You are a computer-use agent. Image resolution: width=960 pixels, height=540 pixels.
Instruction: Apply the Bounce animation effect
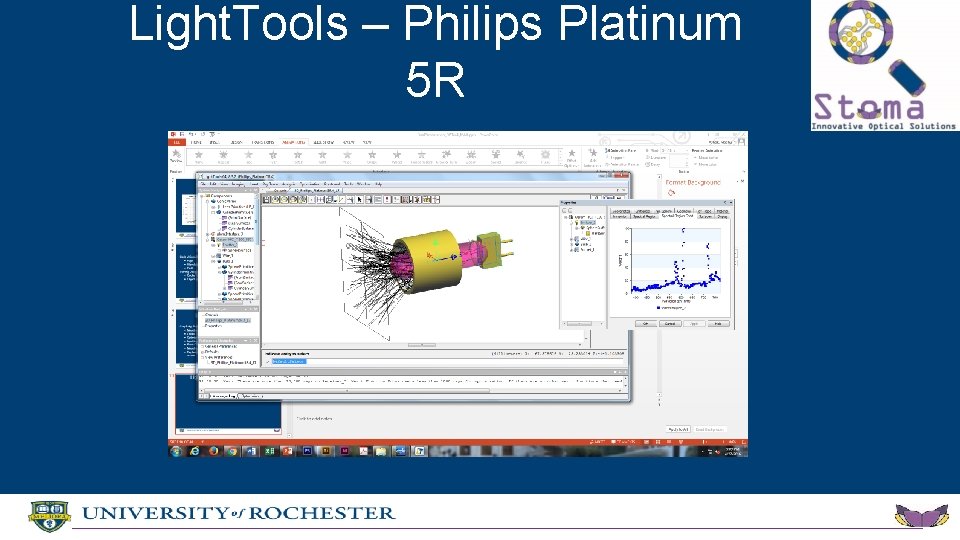pos(520,156)
